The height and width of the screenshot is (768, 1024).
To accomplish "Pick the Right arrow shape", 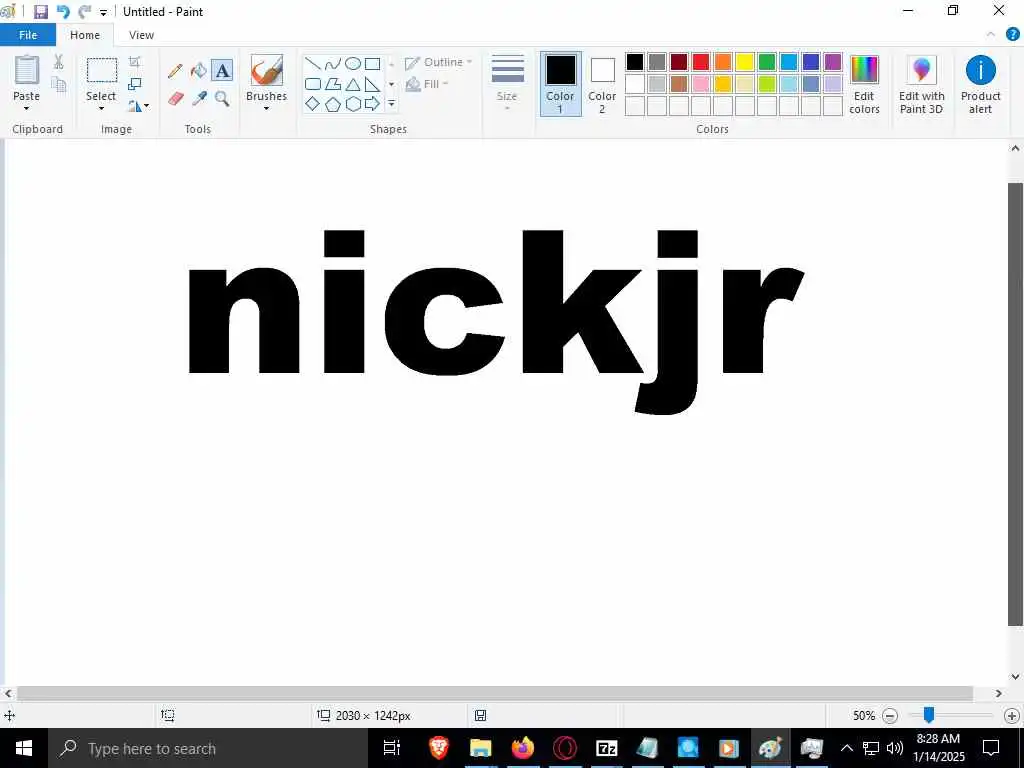I will pos(372,104).
